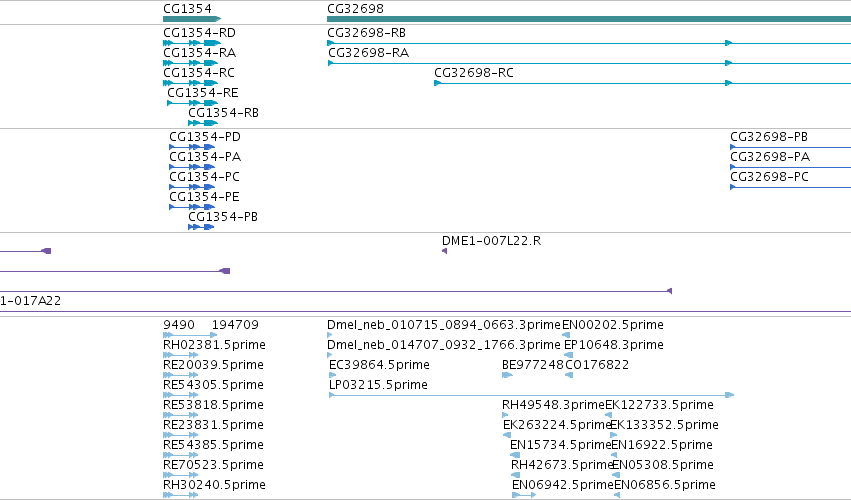
Task: Click the CG1354-PD protein label
Action: [205, 137]
